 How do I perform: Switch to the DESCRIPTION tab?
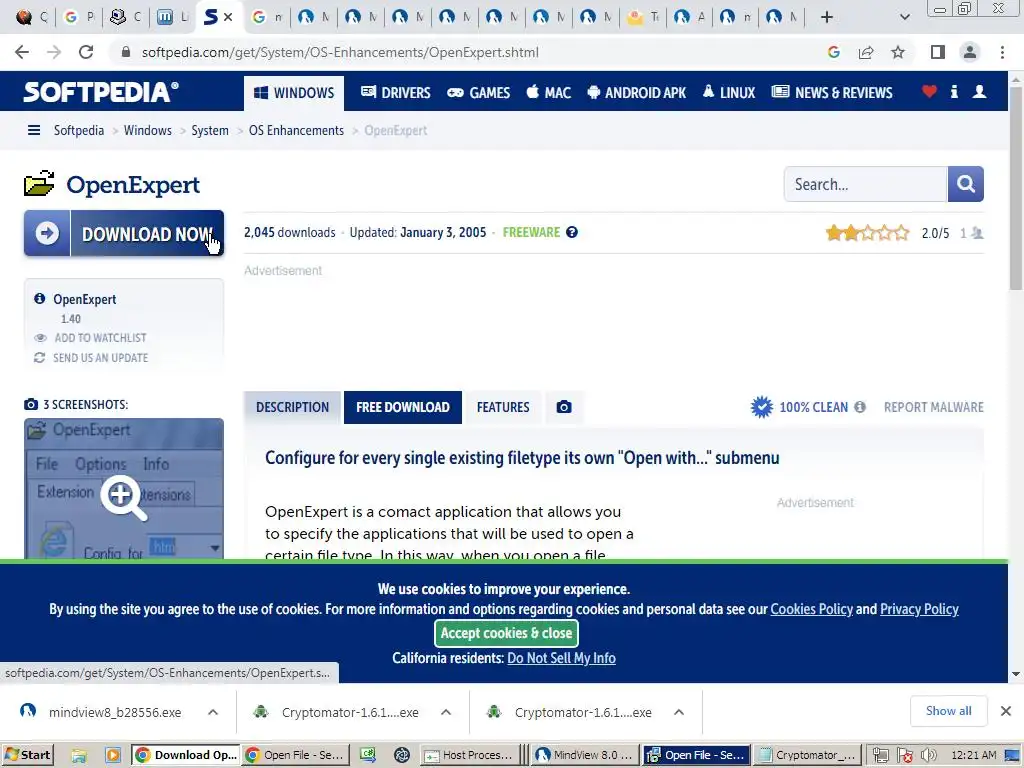(x=293, y=407)
